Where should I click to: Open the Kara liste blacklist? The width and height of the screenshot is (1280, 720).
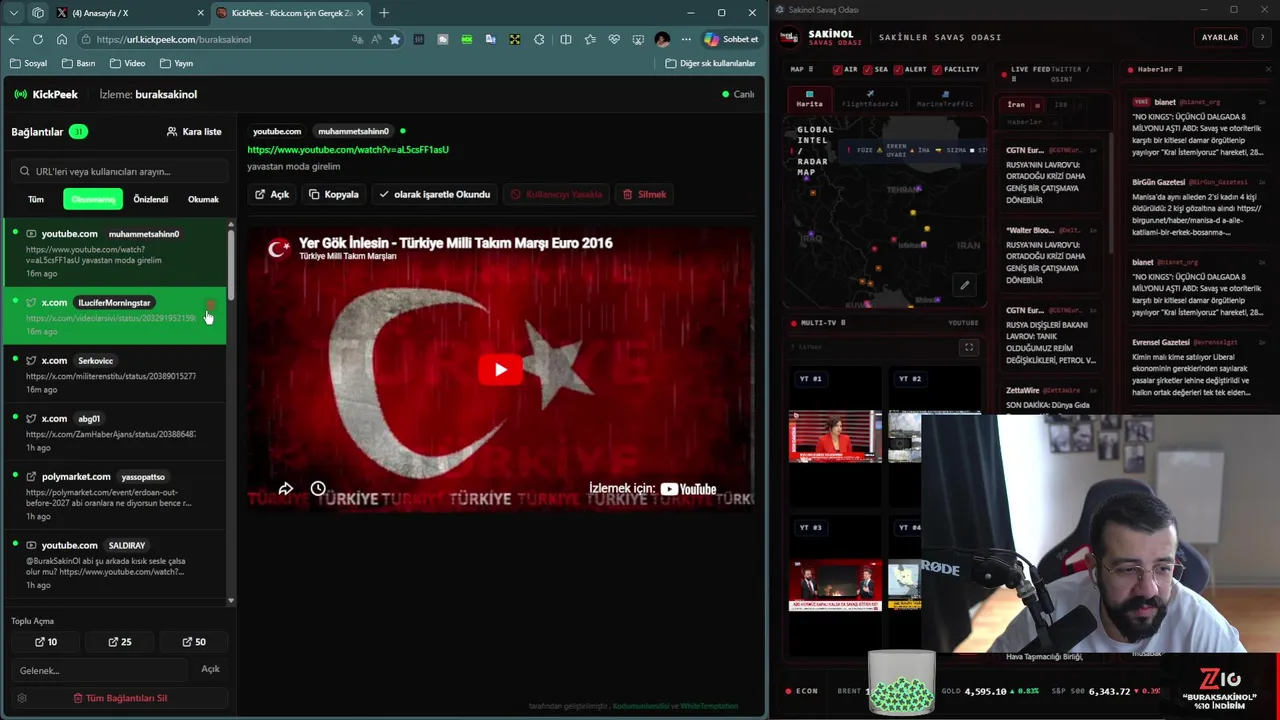coord(194,131)
